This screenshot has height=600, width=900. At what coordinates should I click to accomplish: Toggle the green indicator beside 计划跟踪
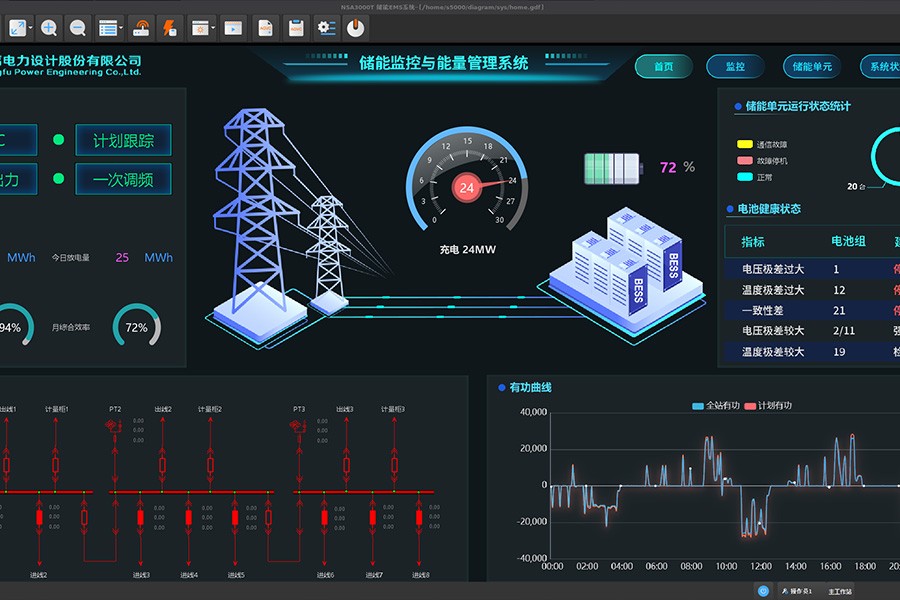click(x=58, y=140)
